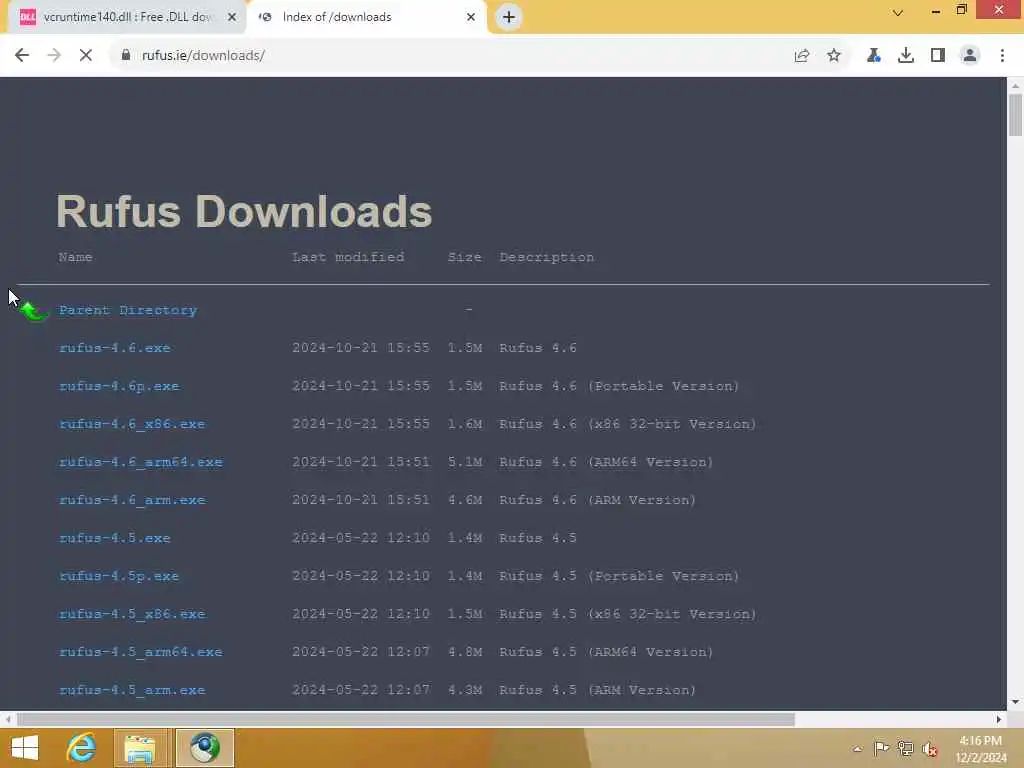Image resolution: width=1024 pixels, height=768 pixels.
Task: Click the description 'Rufus 4.6 (ARM64 Version)'
Action: click(x=606, y=462)
